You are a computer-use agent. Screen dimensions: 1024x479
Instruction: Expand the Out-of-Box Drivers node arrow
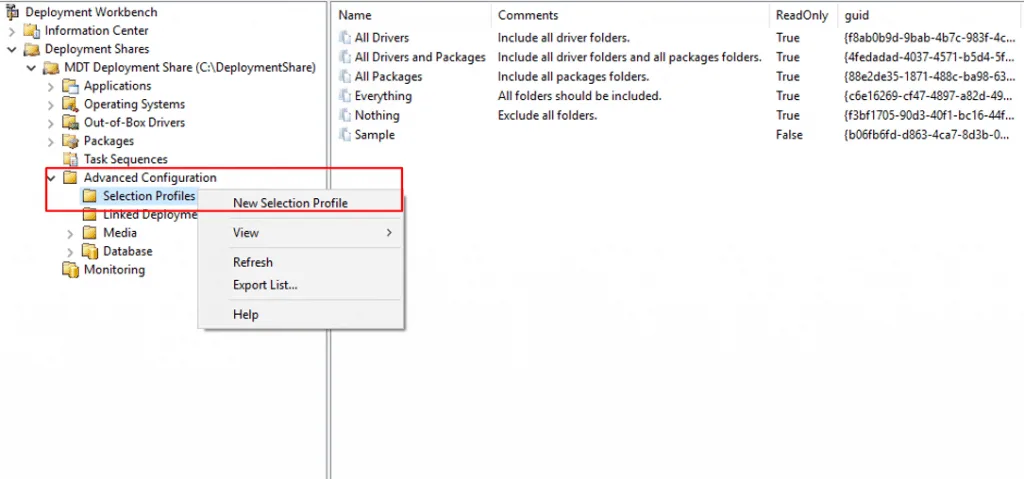point(50,122)
